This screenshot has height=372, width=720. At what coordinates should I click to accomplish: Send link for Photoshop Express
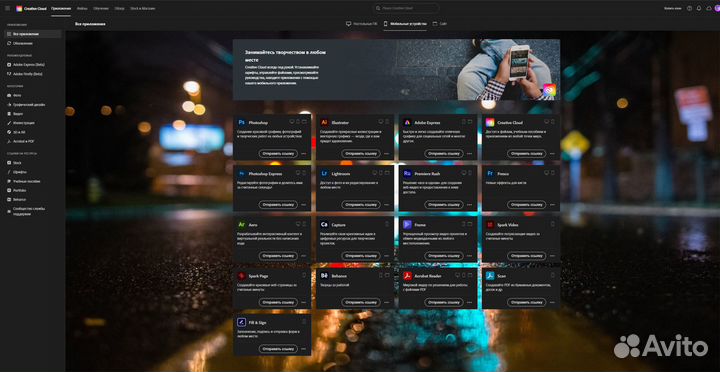tap(278, 204)
